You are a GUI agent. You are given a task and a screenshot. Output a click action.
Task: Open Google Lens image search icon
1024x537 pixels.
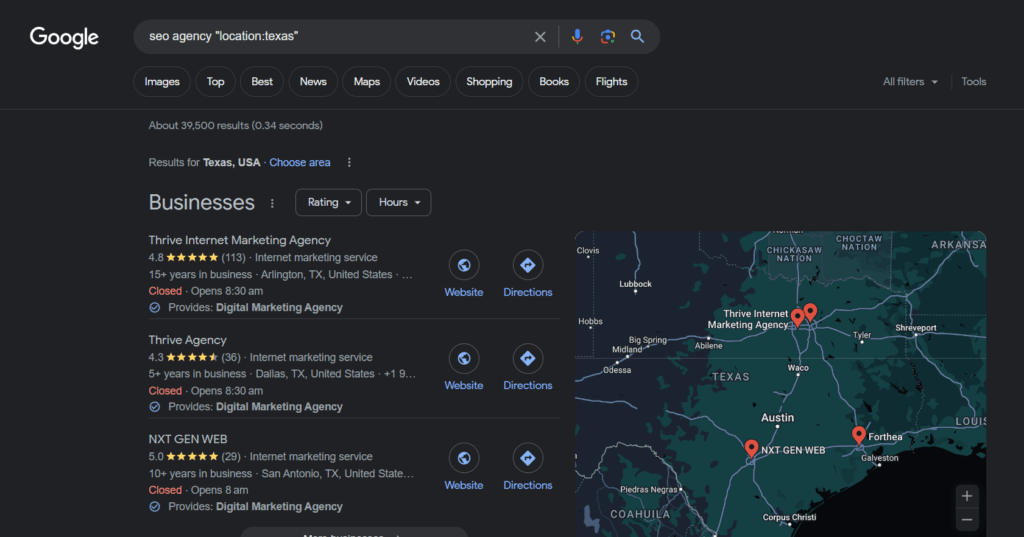coord(607,37)
